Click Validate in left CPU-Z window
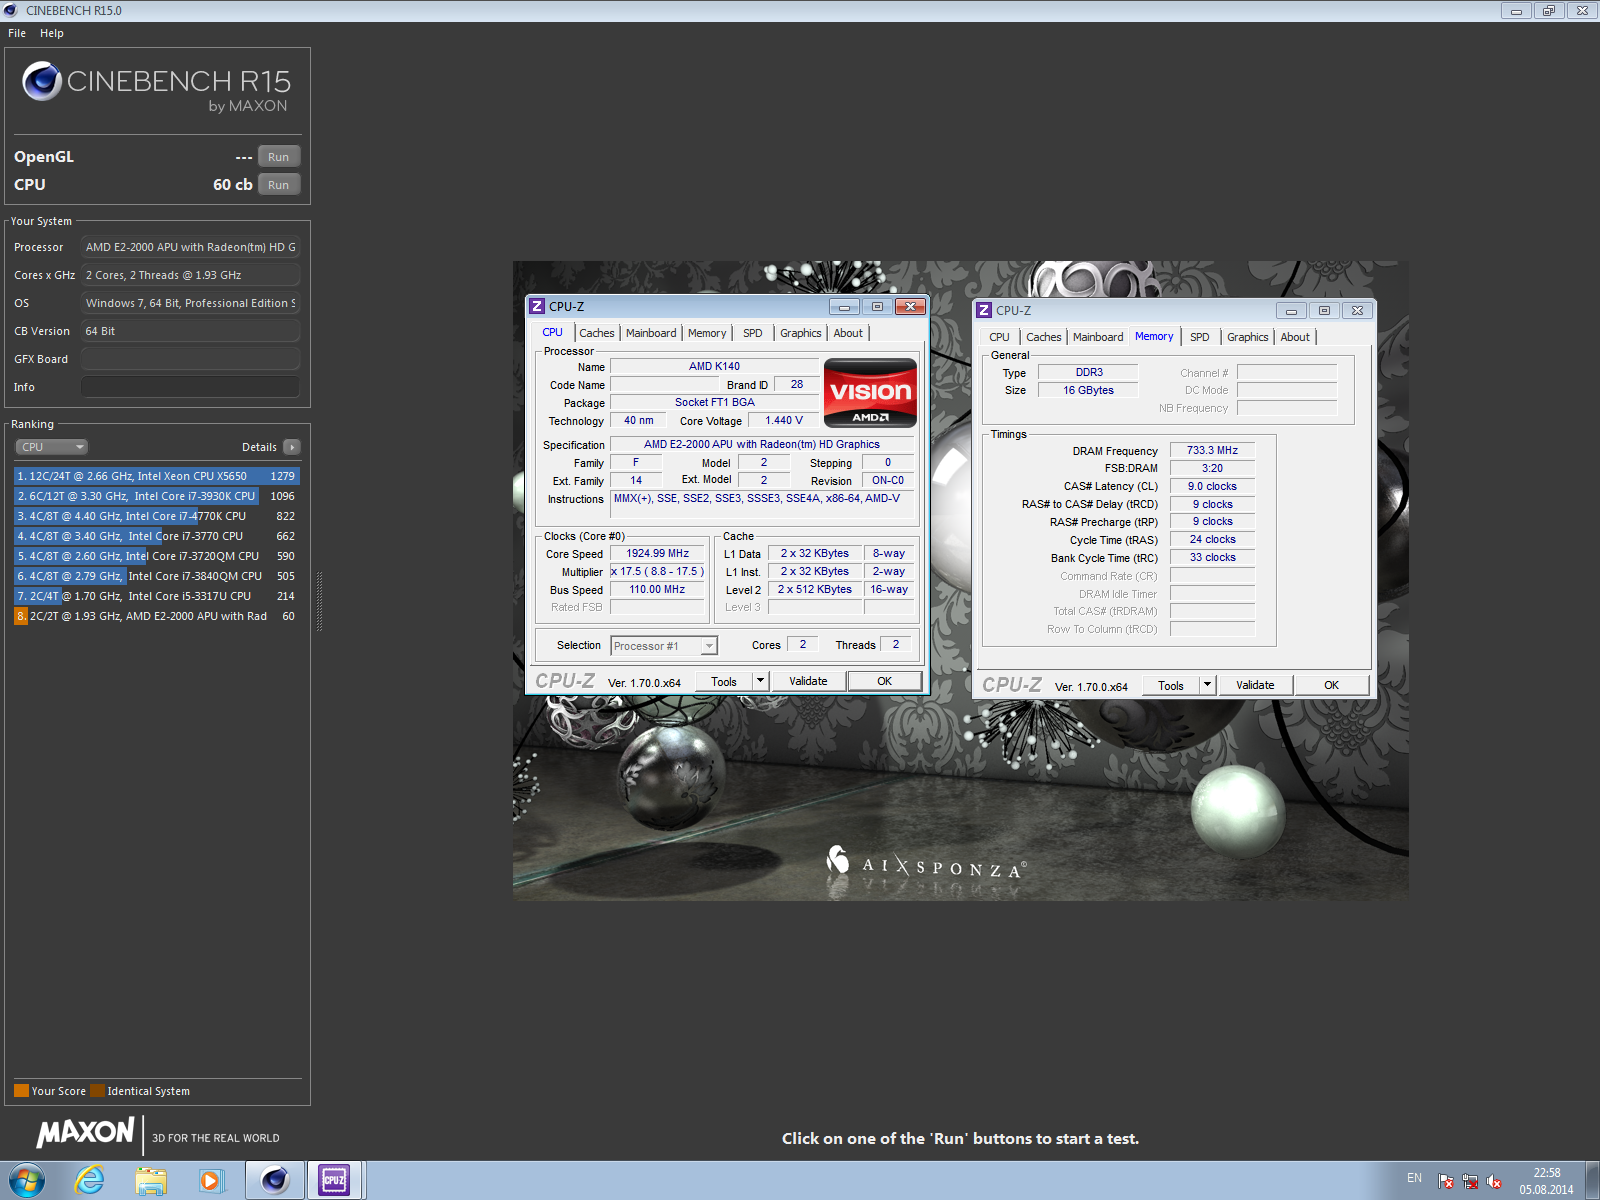 click(808, 682)
